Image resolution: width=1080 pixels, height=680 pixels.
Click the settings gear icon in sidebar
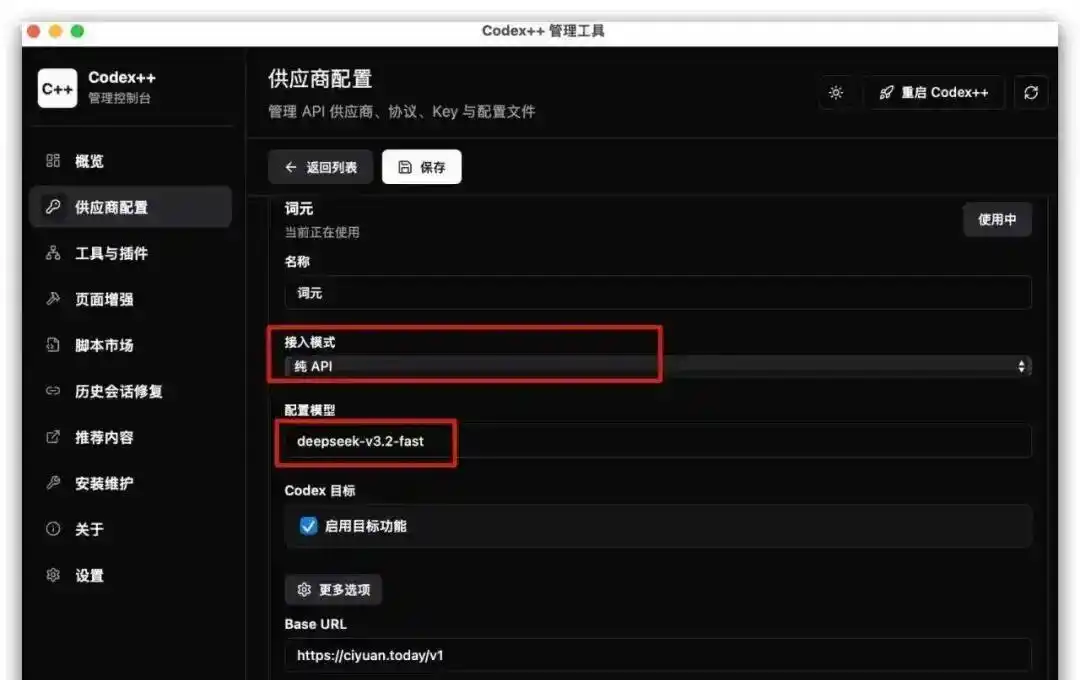point(53,575)
